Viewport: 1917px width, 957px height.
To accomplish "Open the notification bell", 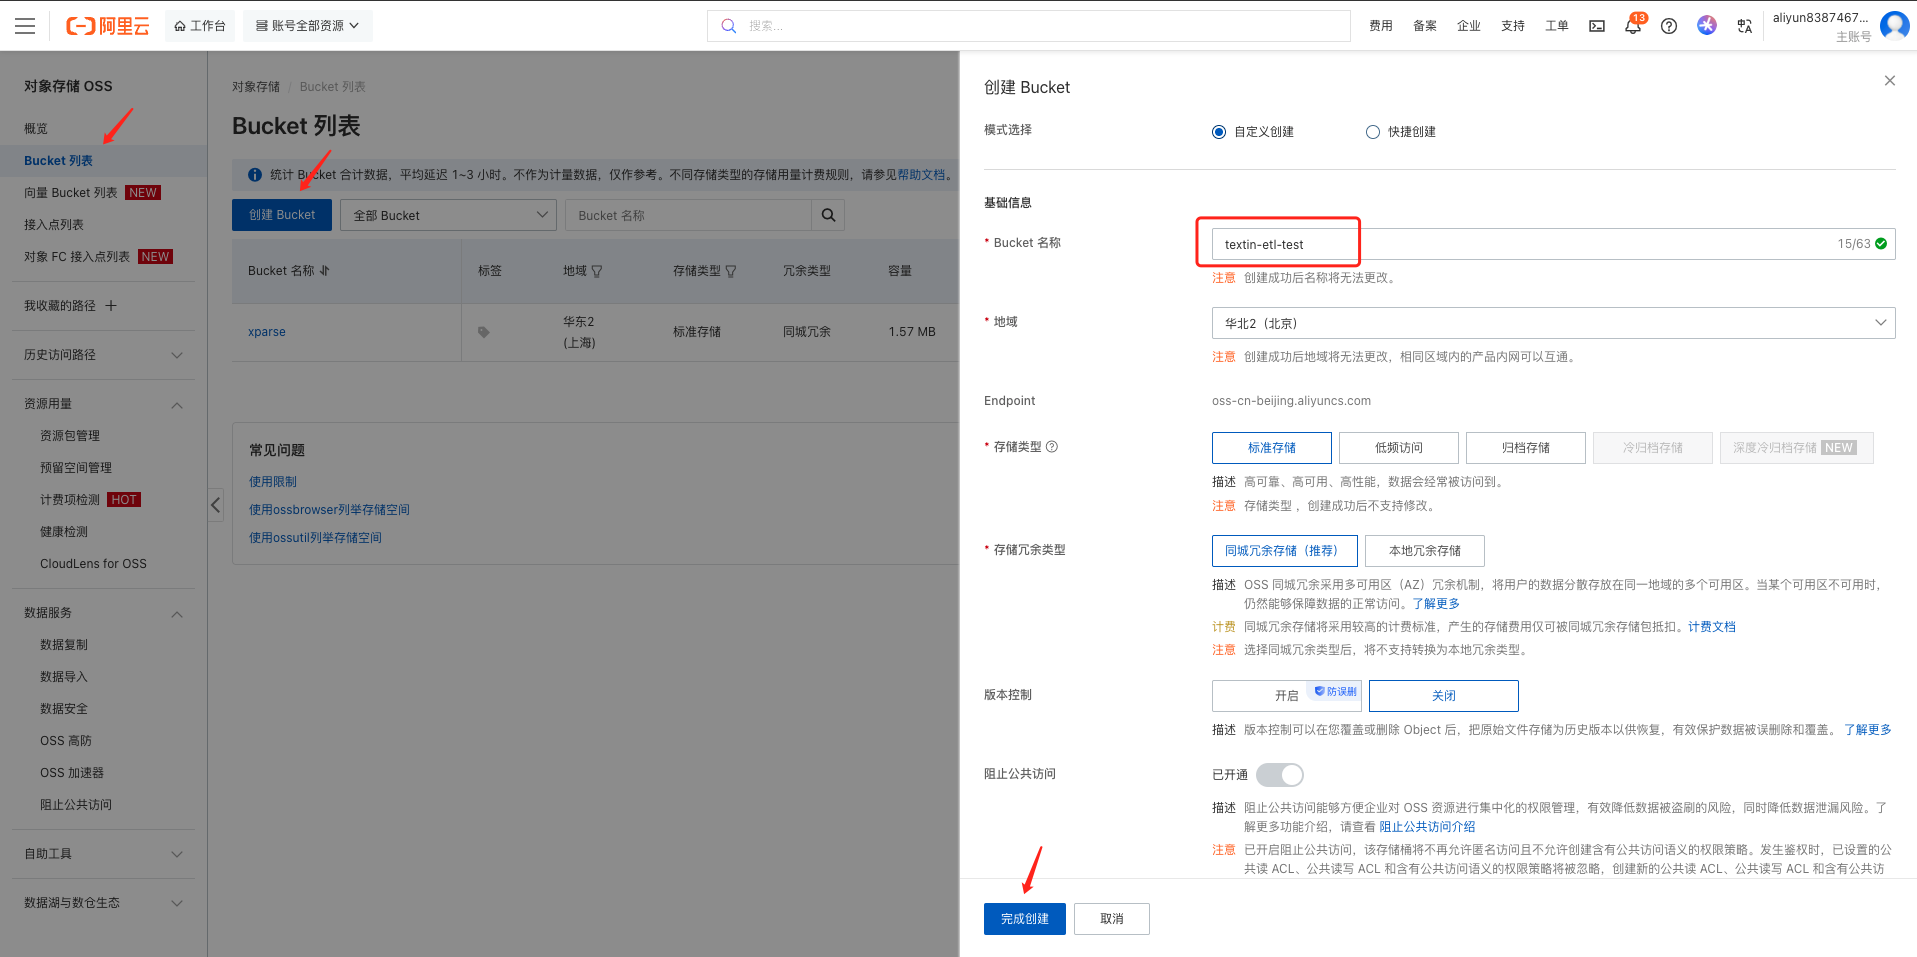I will 1632,27.
